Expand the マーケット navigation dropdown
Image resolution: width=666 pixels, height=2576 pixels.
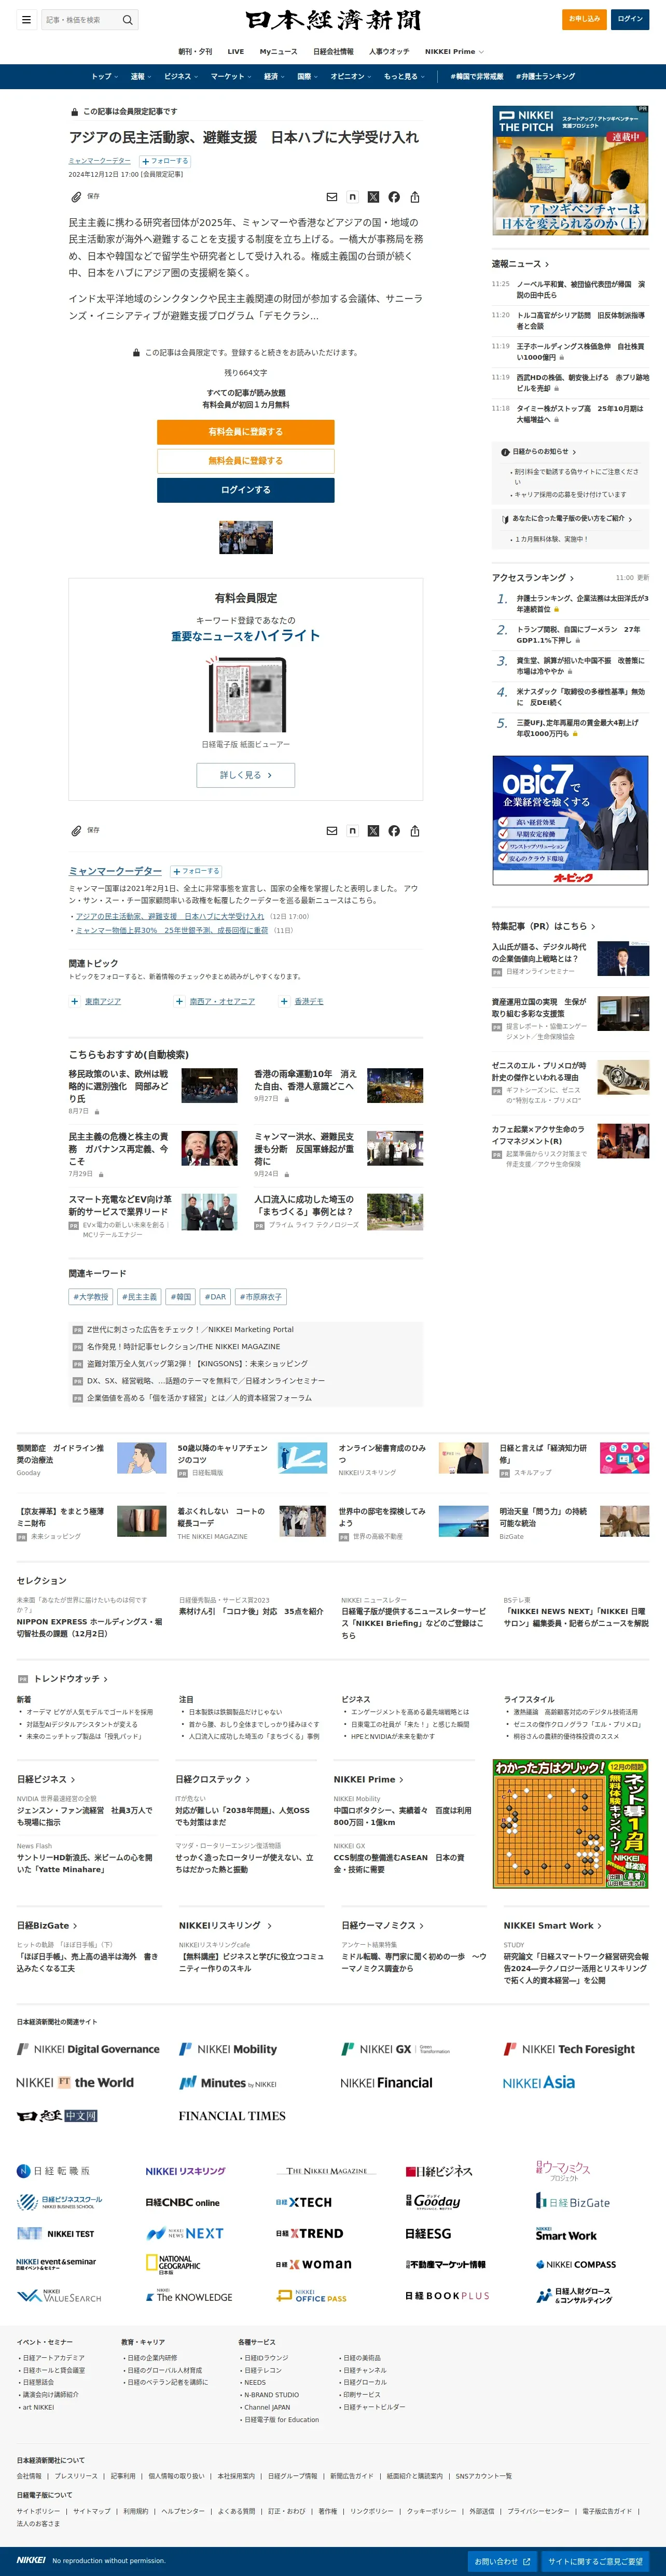pyautogui.click(x=230, y=77)
